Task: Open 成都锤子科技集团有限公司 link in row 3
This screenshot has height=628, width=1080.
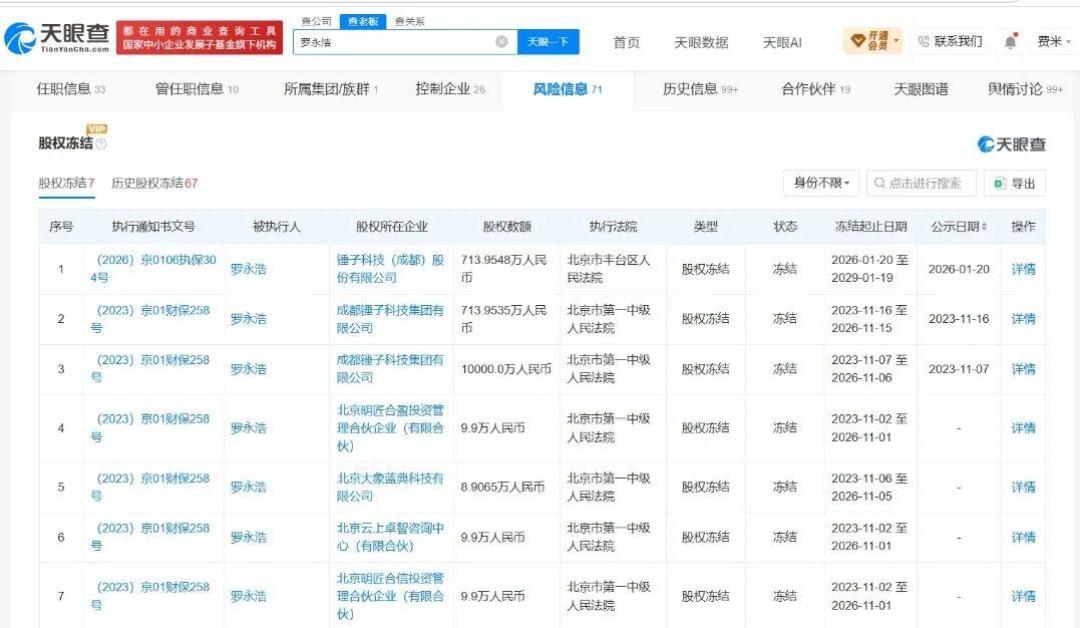Action: 390,368
